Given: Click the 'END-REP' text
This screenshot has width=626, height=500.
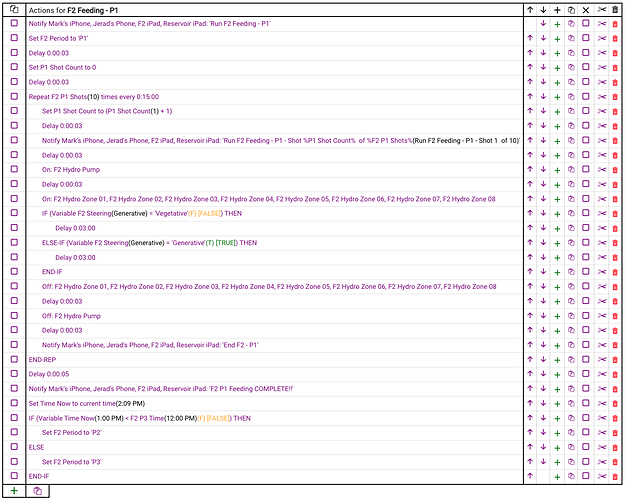Looking at the screenshot, I should (42, 360).
